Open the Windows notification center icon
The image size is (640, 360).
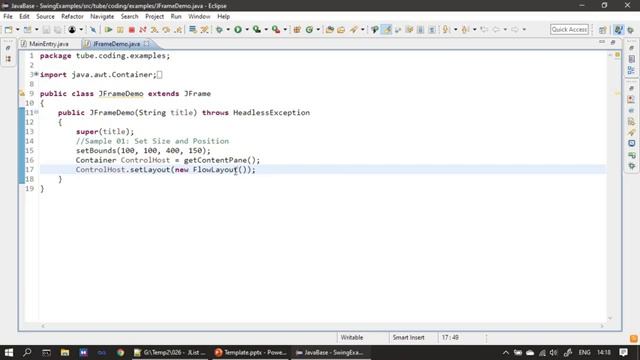pyautogui.click(x=623, y=352)
